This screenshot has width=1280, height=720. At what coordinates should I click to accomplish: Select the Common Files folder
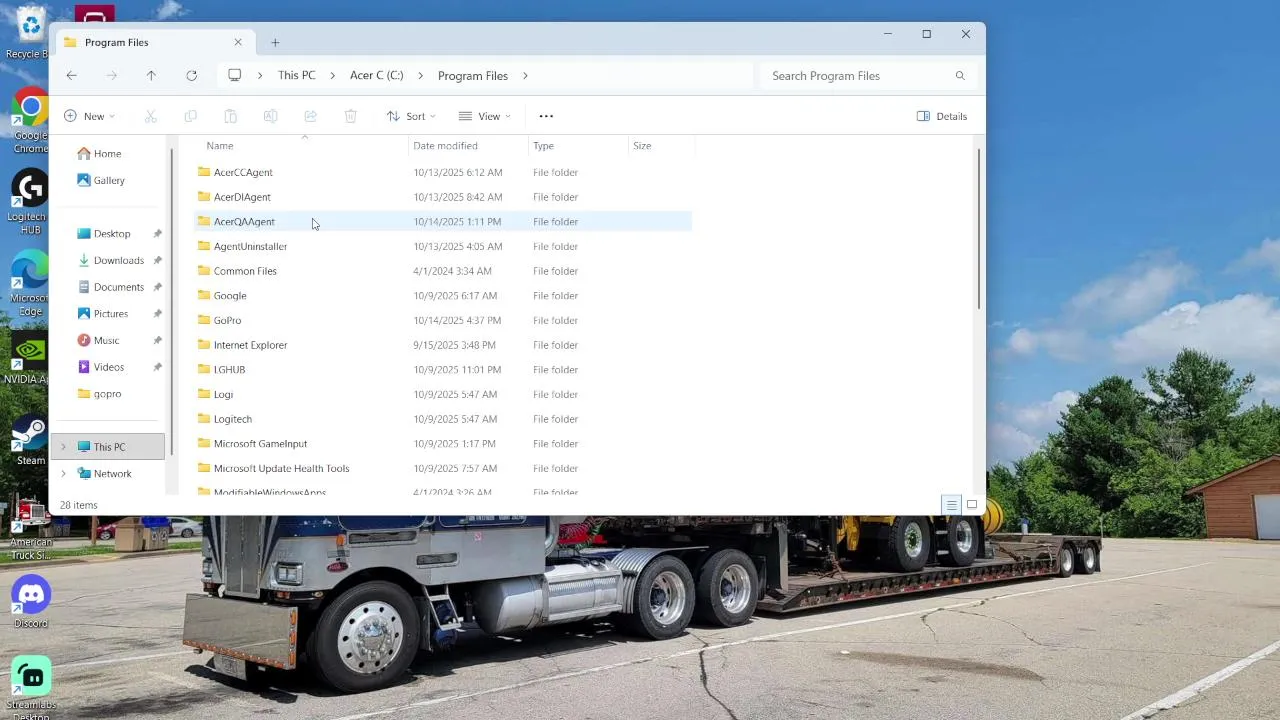click(443, 271)
